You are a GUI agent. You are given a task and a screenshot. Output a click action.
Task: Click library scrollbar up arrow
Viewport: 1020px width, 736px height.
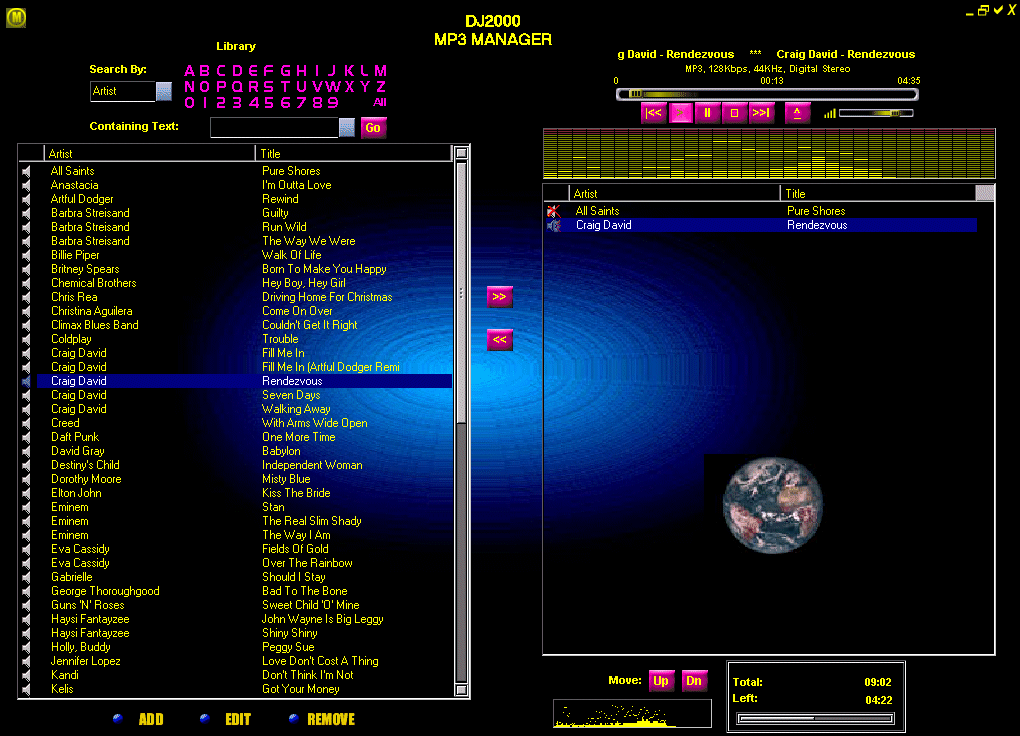[461, 154]
